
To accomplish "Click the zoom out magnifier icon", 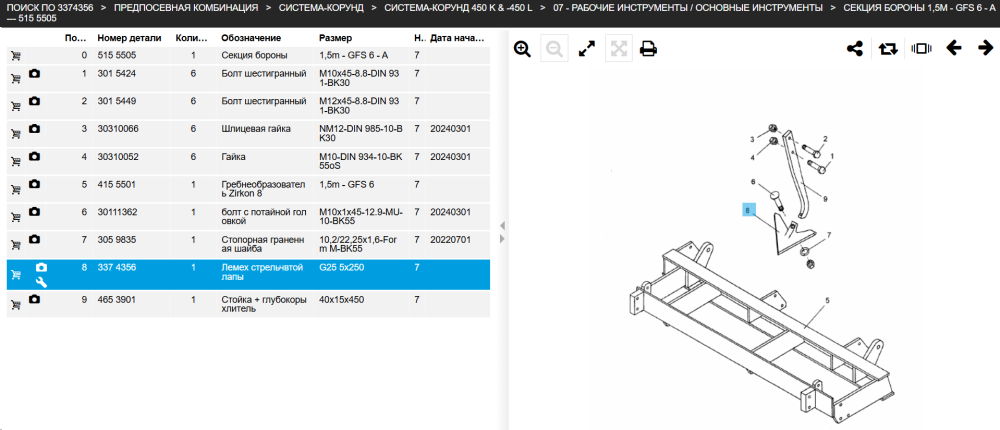I will pos(554,49).
